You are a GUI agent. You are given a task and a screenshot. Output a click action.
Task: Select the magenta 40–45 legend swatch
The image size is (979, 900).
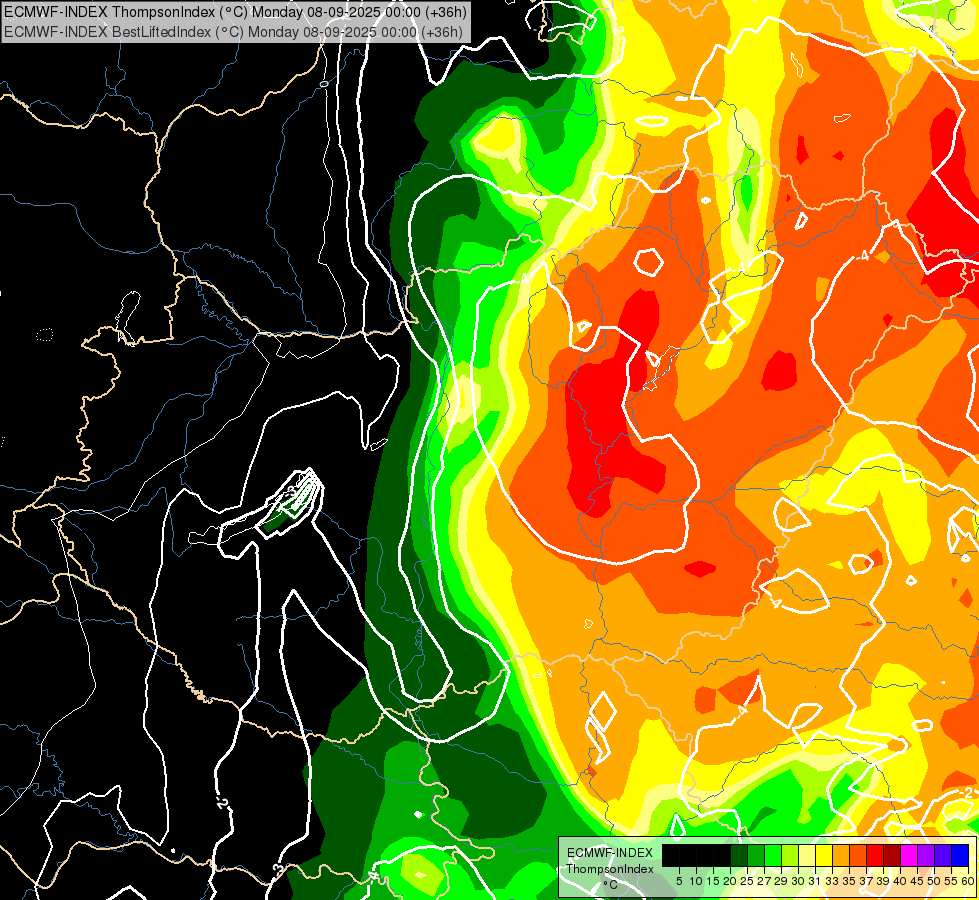[909, 856]
